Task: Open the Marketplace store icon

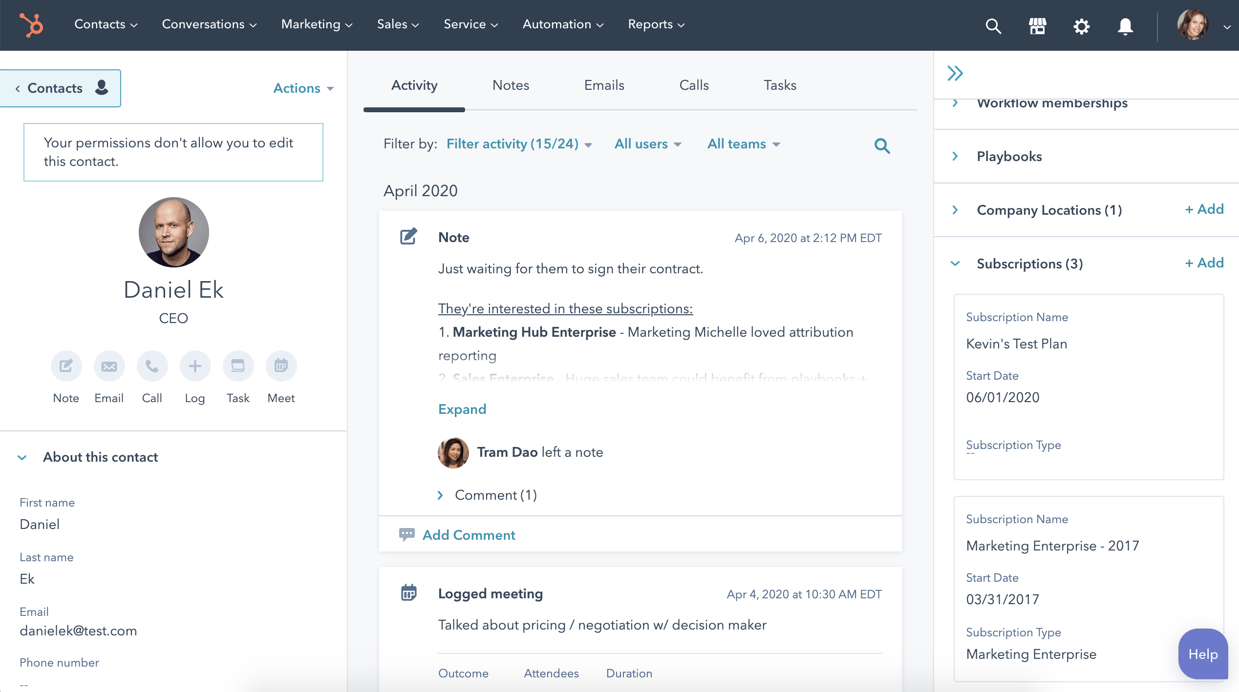Action: pos(1037,27)
